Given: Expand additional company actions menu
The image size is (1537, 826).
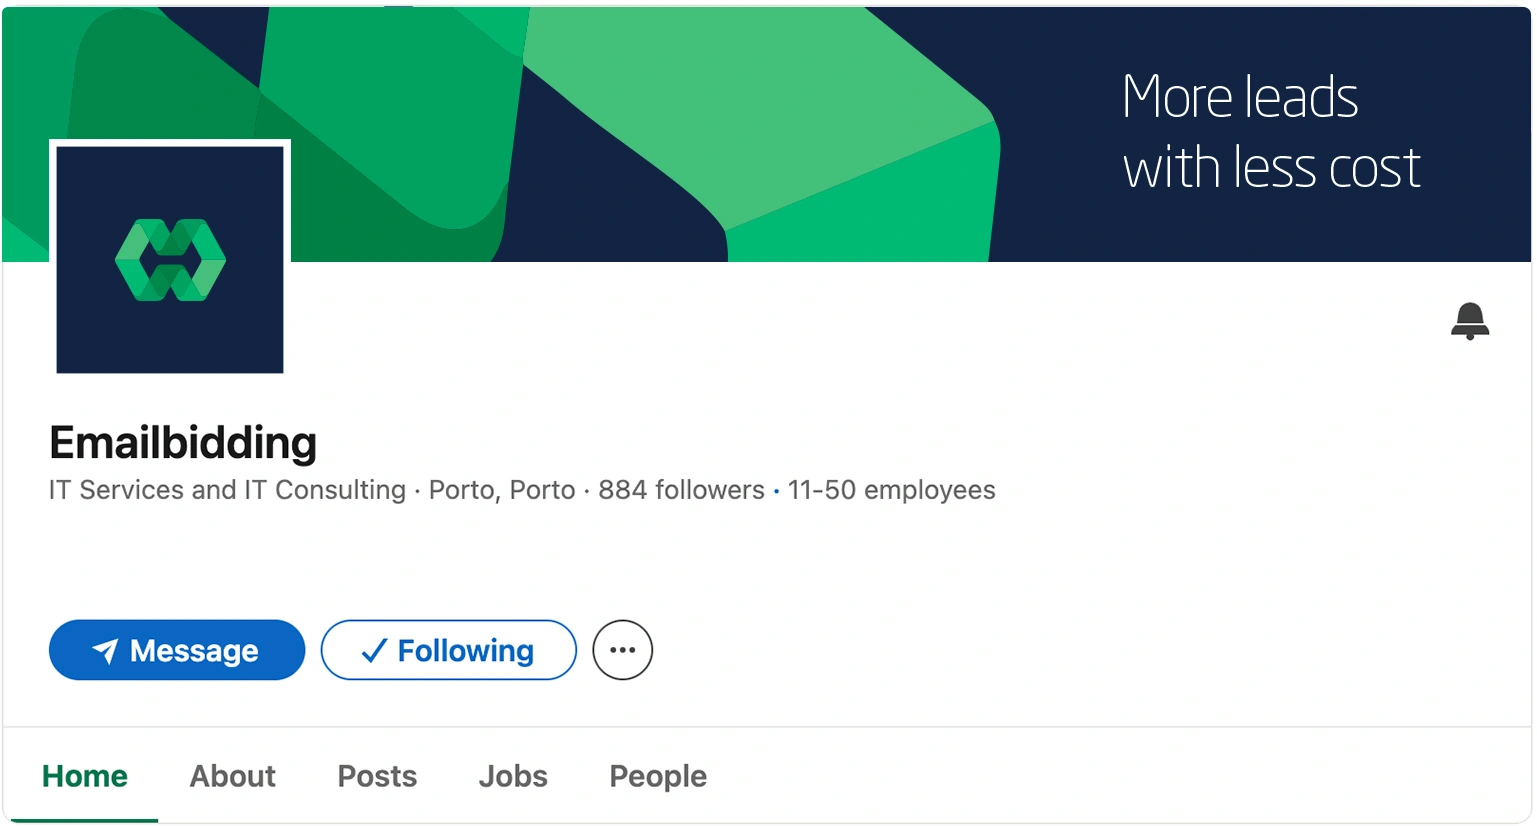Looking at the screenshot, I should pos(622,649).
